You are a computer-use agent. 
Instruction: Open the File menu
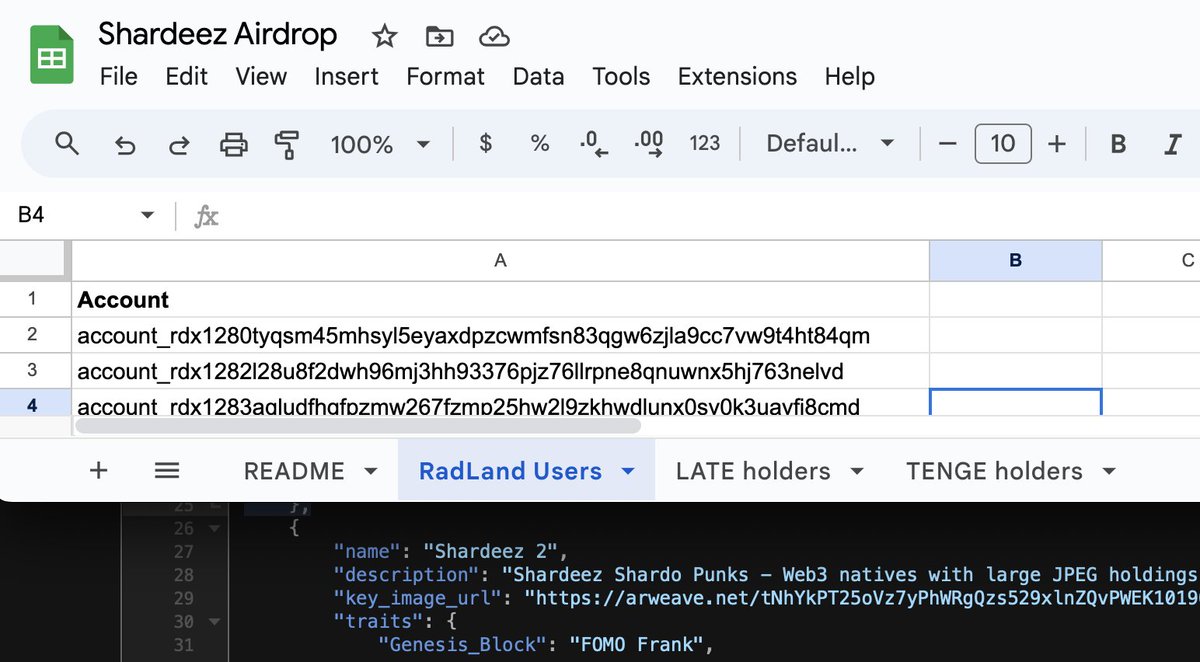pos(119,77)
